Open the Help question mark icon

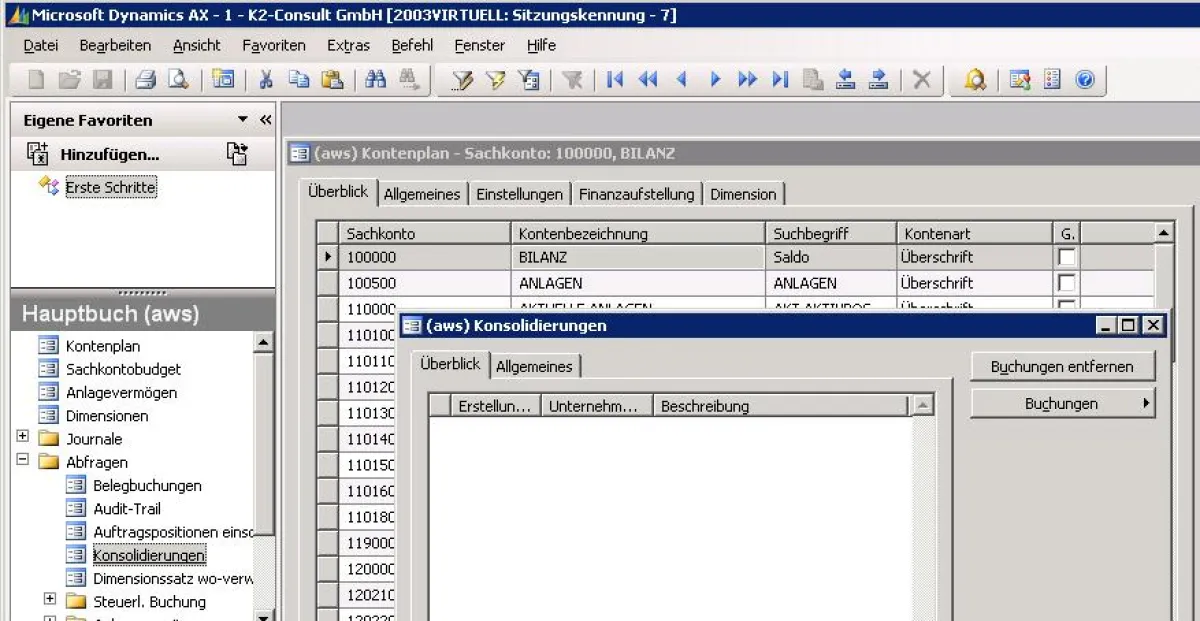1086,80
